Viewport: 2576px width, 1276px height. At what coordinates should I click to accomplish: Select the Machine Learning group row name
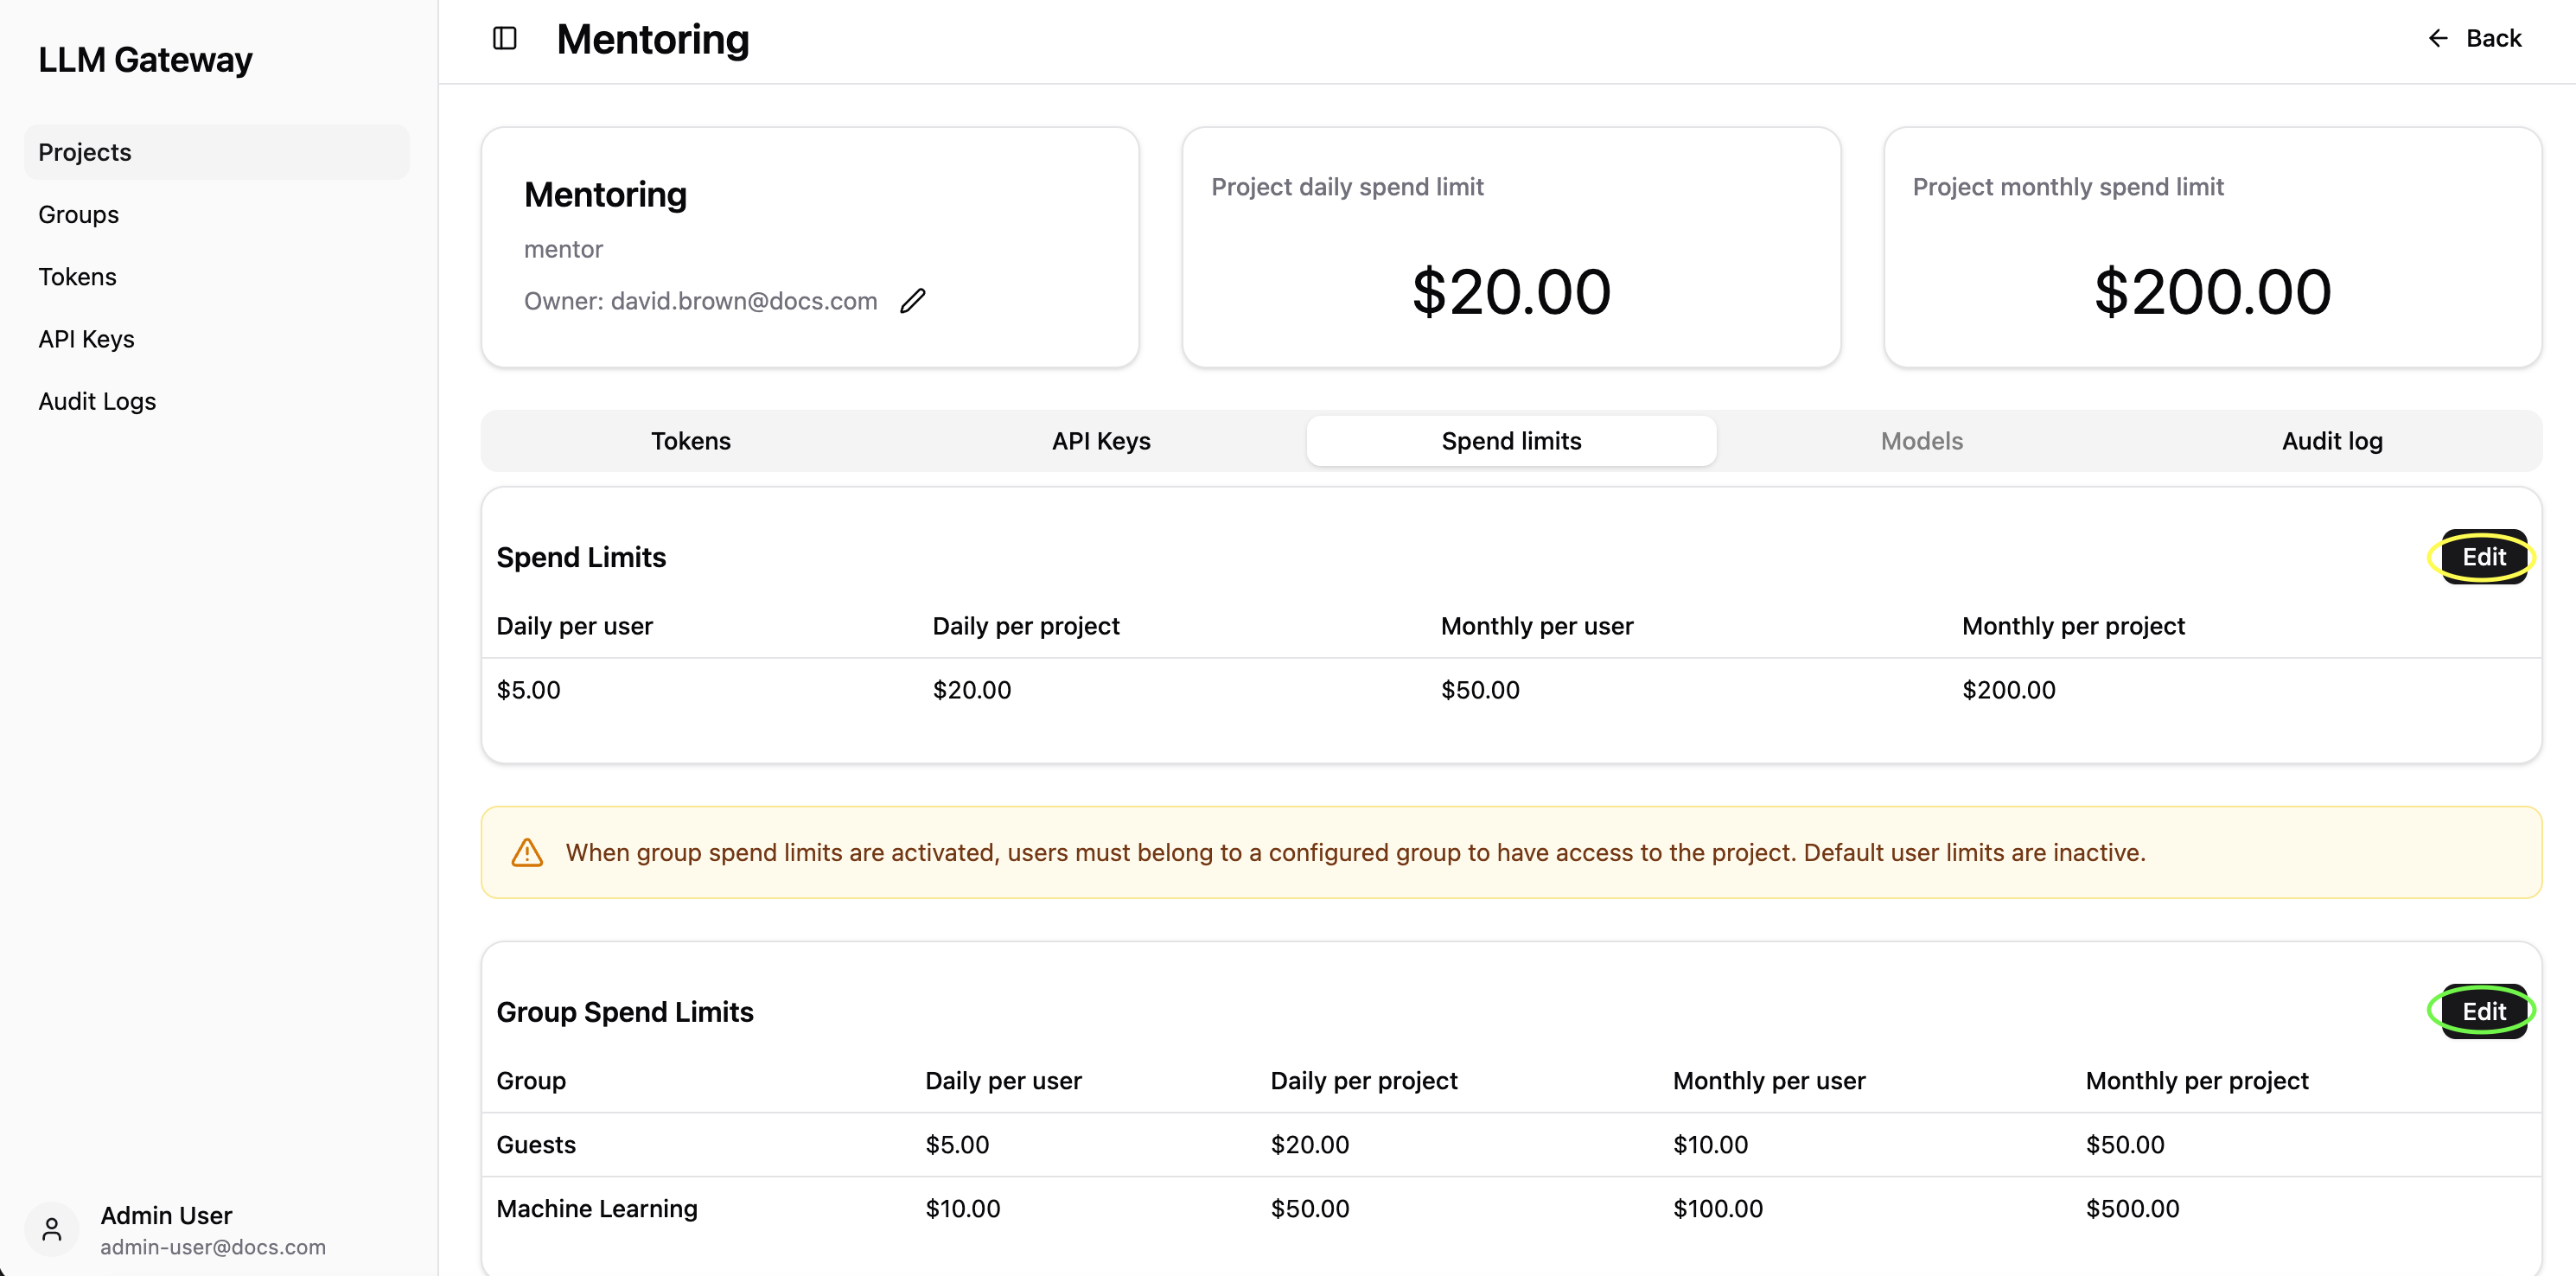pos(597,1209)
